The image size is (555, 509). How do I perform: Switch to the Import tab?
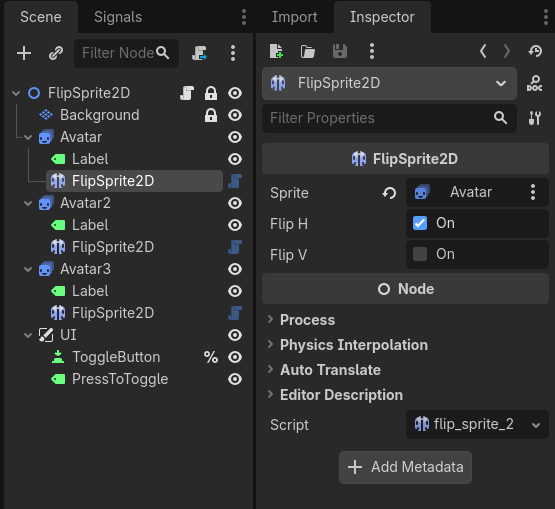294,17
